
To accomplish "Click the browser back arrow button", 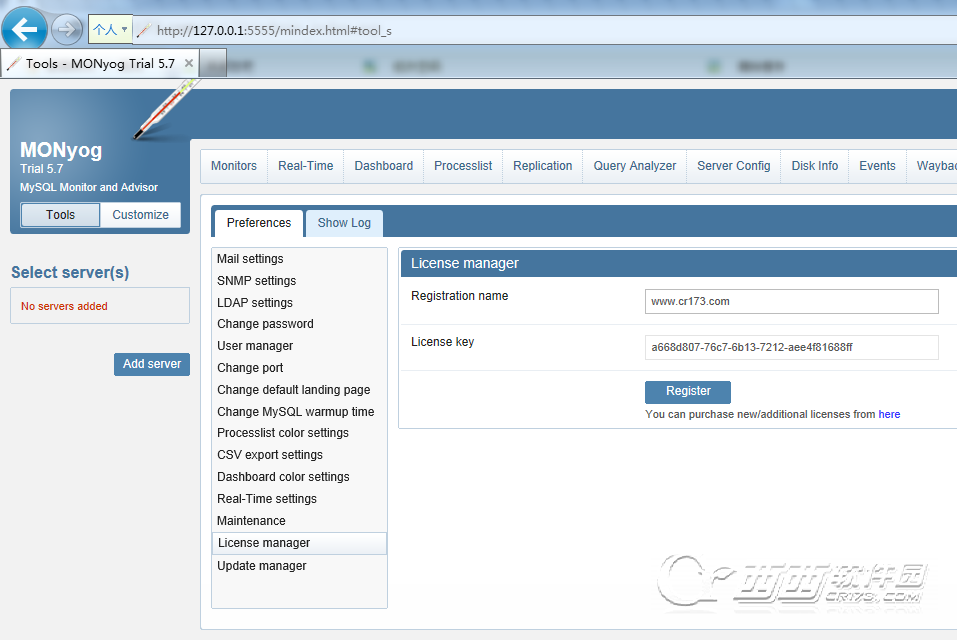I will pyautogui.click(x=24, y=29).
